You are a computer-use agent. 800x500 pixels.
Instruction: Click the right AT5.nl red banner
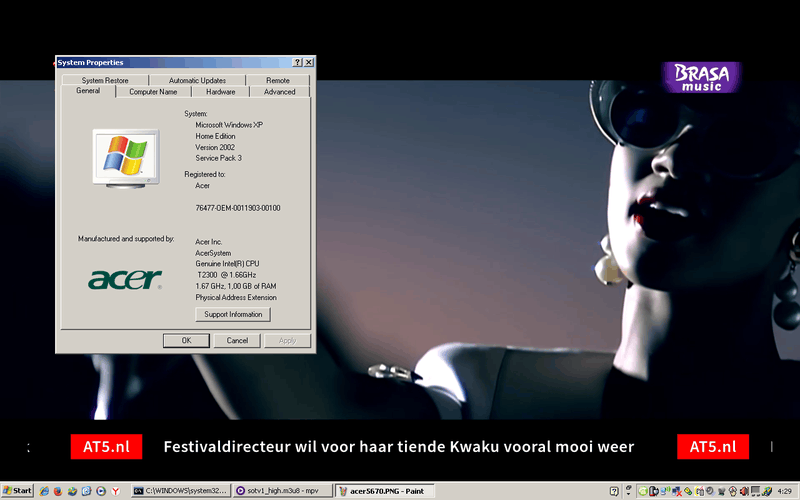tap(713, 446)
